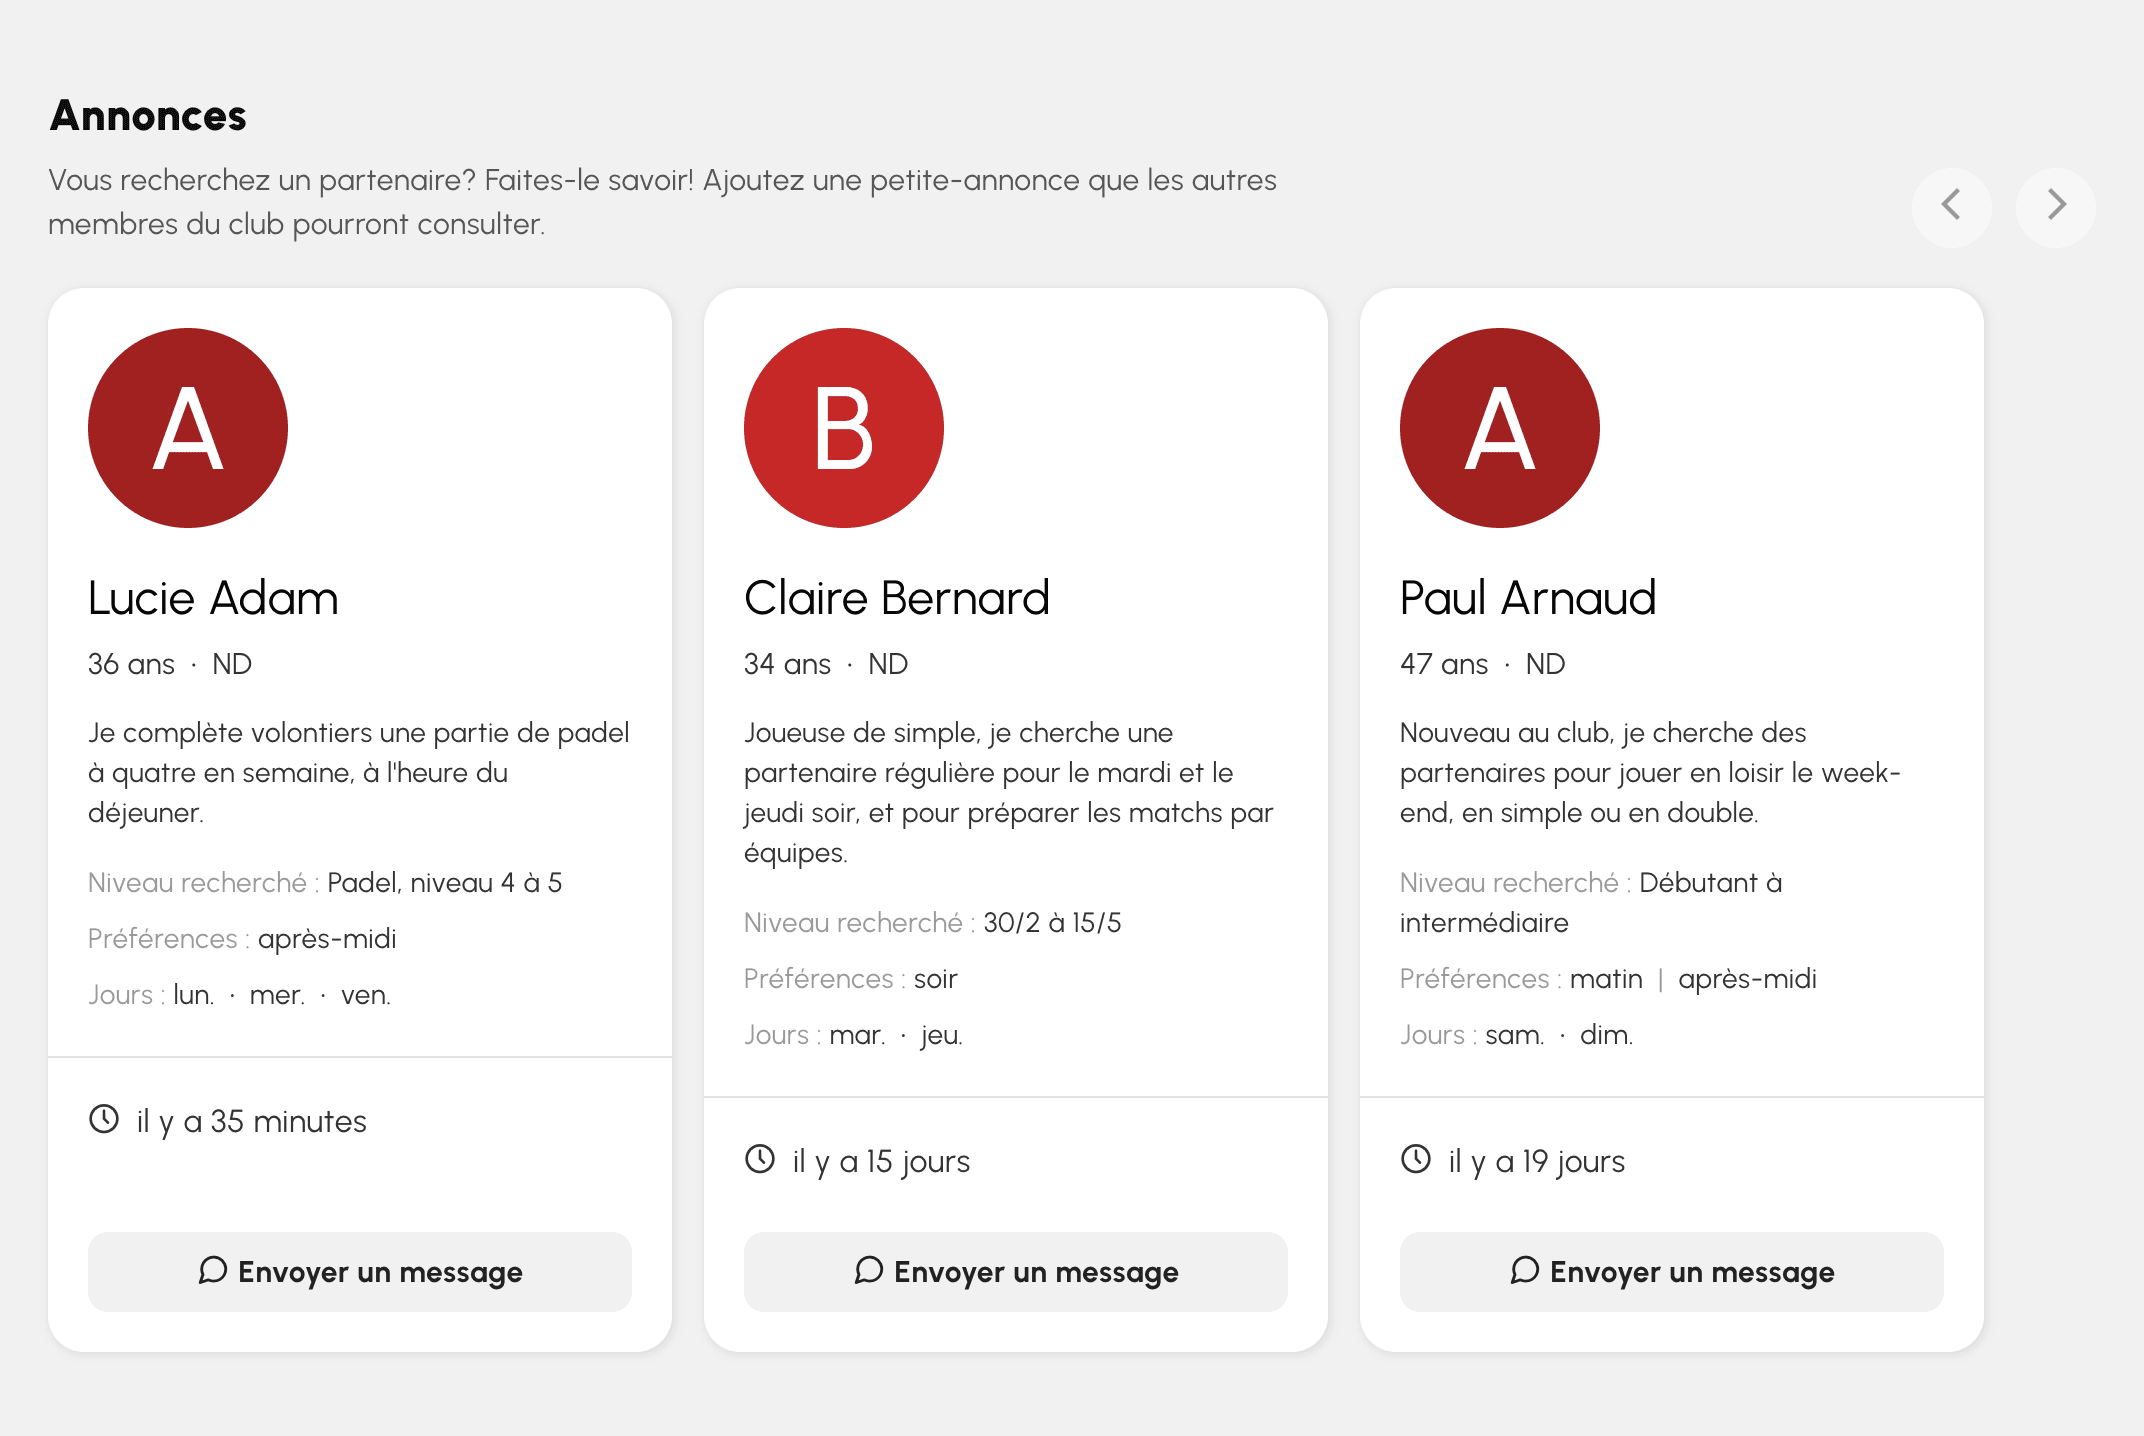Select the name Lucie Adam
The width and height of the screenshot is (2144, 1436).
213,598
